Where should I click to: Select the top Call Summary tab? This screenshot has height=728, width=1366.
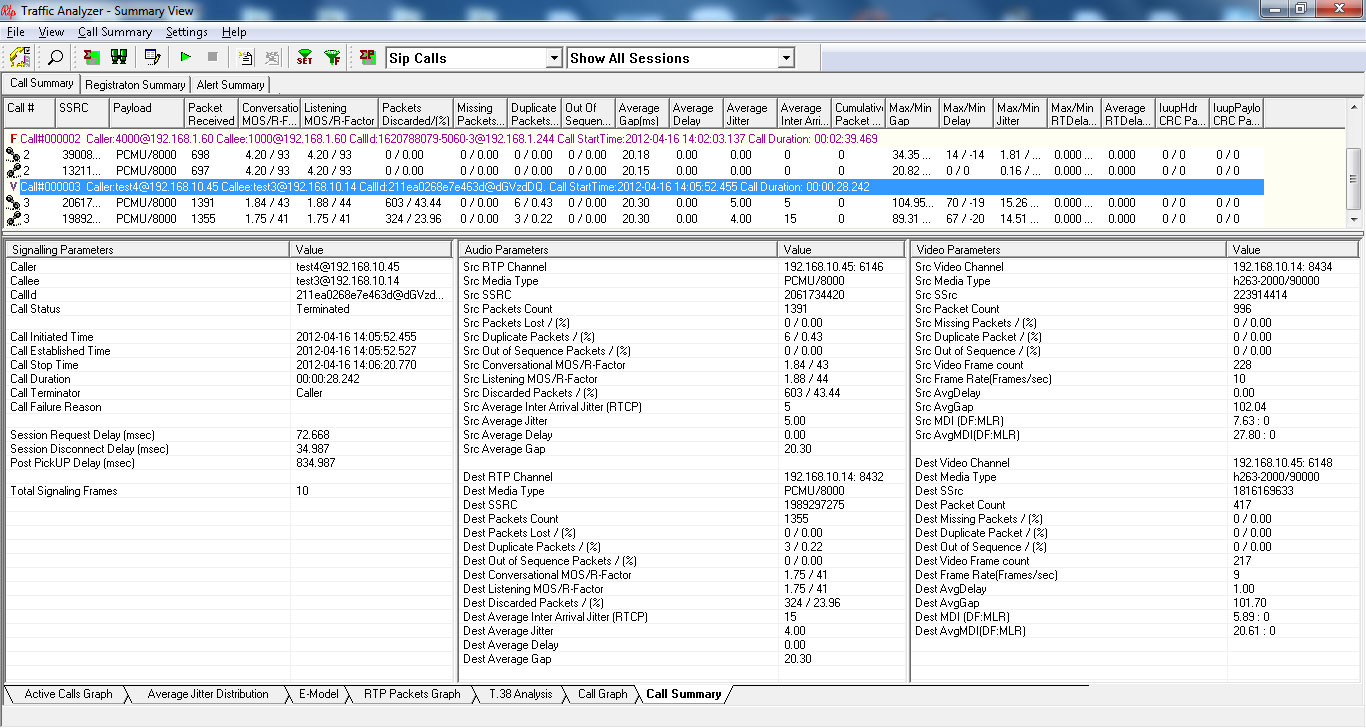click(x=41, y=84)
